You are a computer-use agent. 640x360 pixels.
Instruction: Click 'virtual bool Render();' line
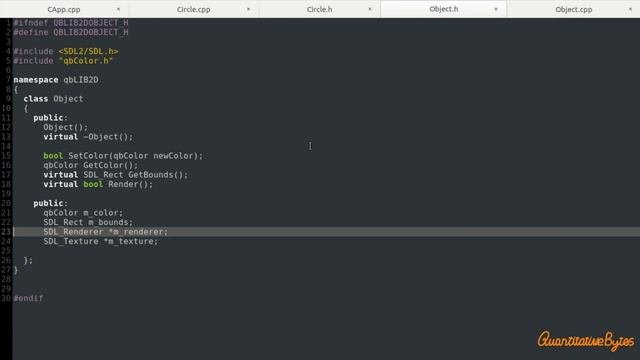click(98, 184)
